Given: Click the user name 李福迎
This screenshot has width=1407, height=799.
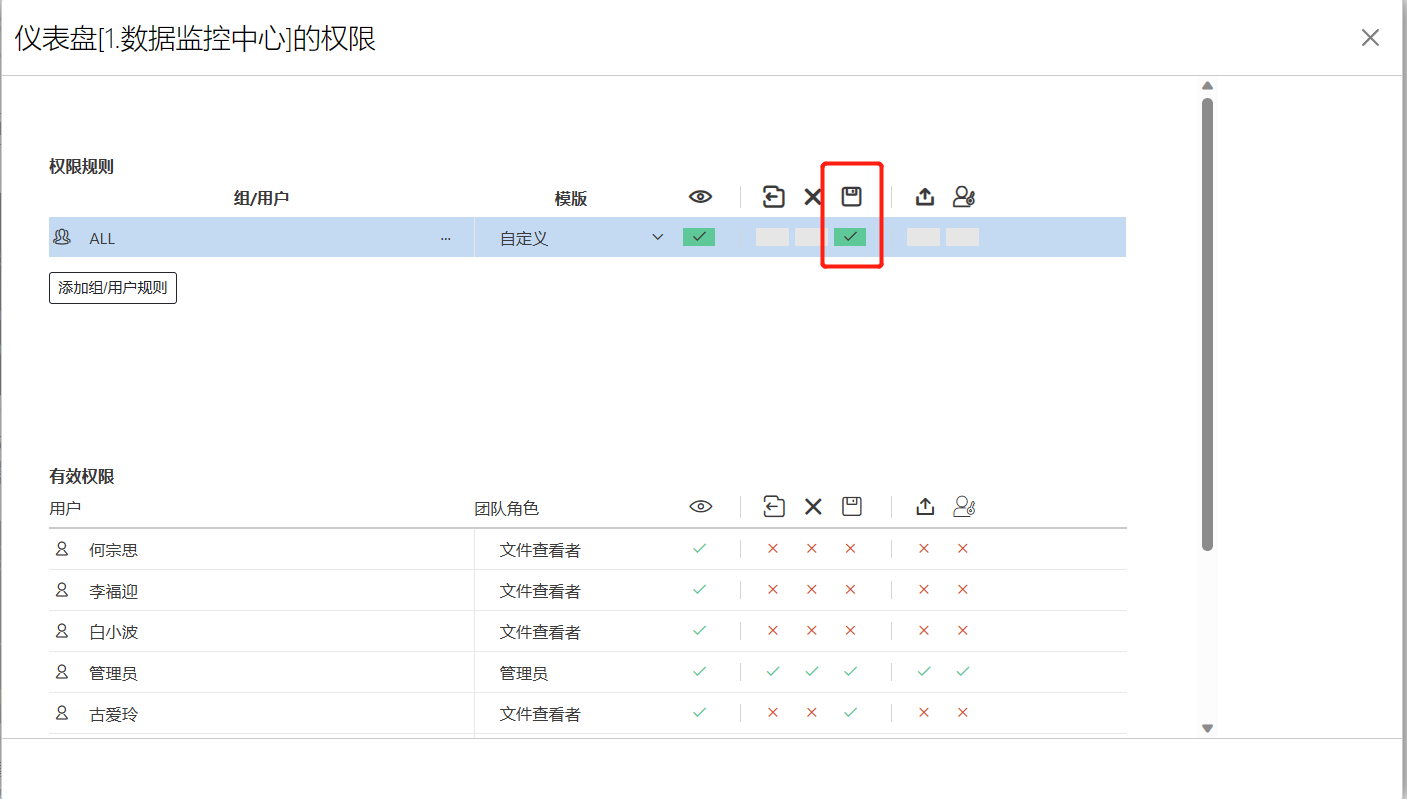Looking at the screenshot, I should 113,591.
